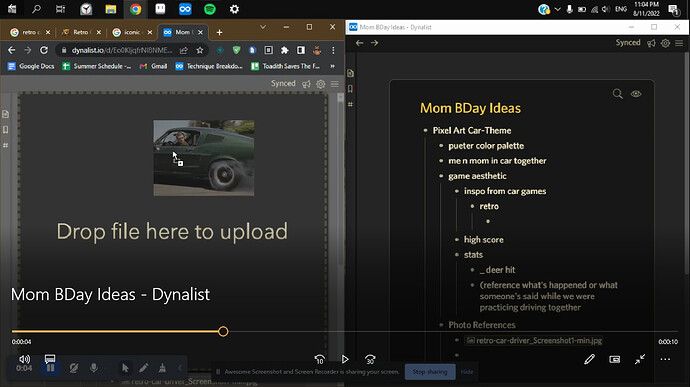Play the video recording

pos(345,359)
